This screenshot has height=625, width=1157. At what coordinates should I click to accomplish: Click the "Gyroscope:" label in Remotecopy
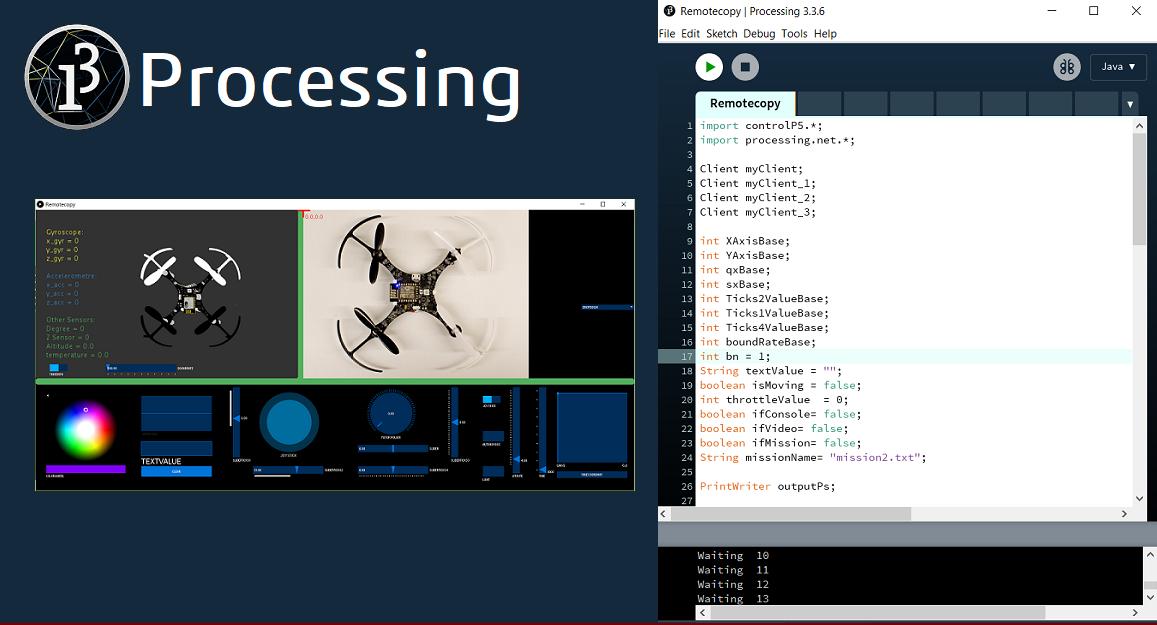[x=65, y=232]
